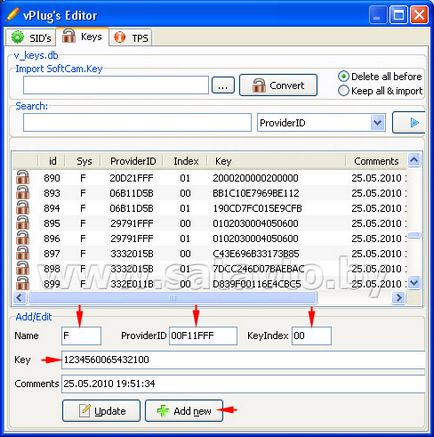Screen dimensions: 434x437
Task: Click into the Key input field
Action: point(243,360)
